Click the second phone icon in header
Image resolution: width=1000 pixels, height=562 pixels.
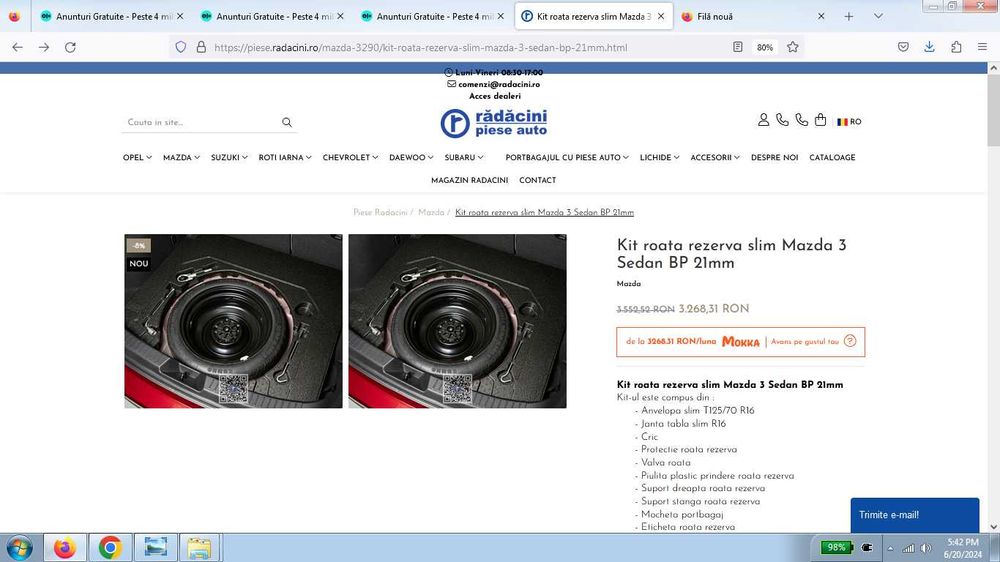(802, 120)
